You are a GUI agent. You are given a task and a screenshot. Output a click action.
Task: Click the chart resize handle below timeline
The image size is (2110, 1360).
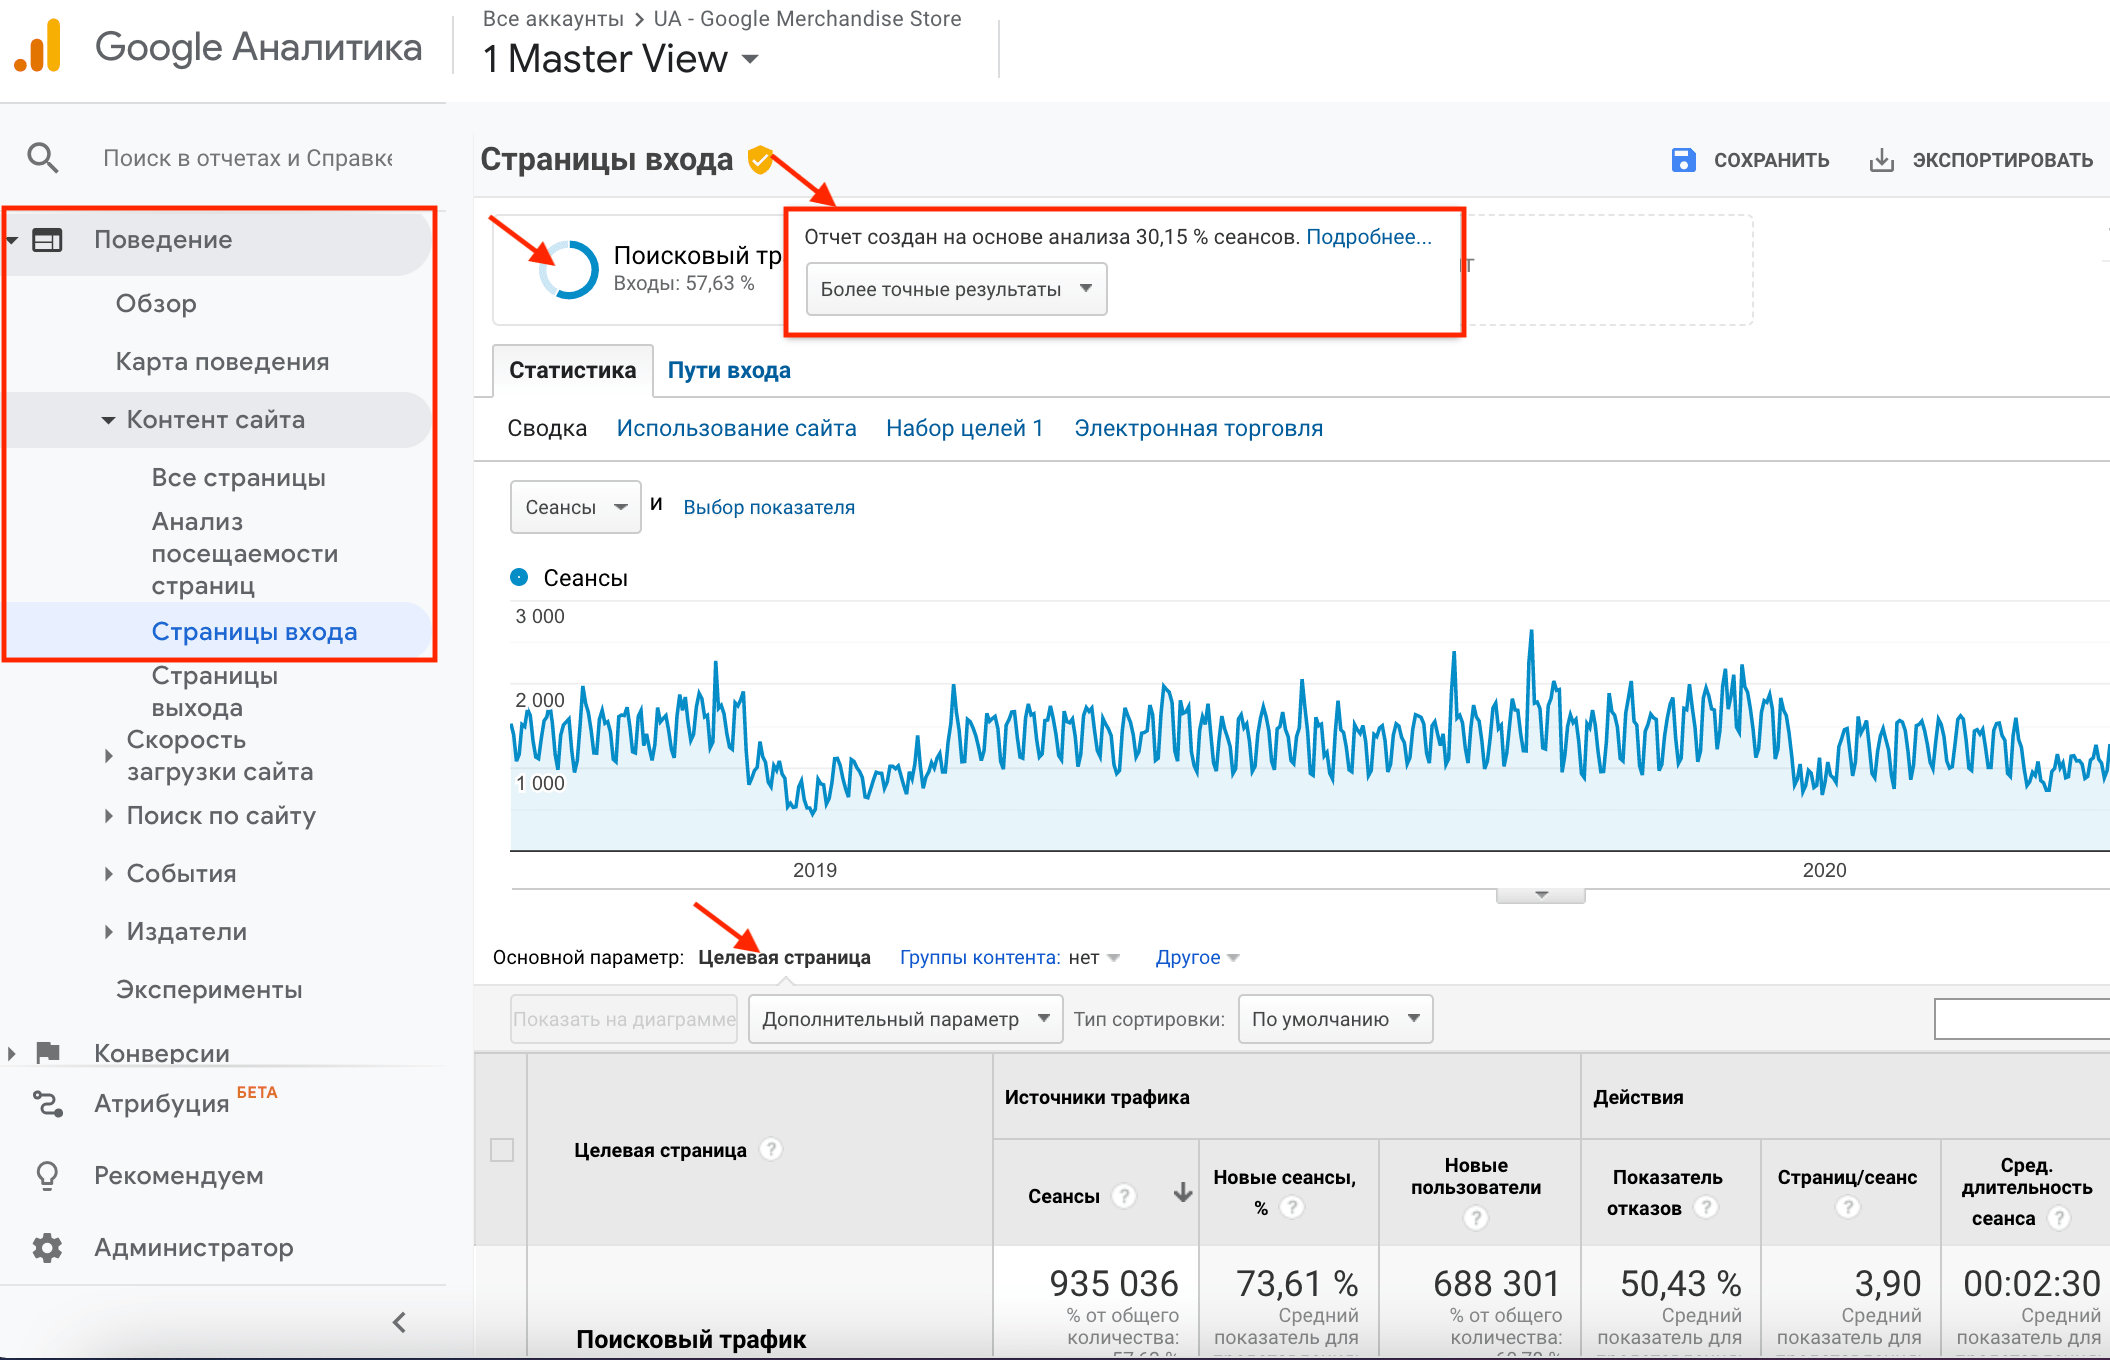pos(1541,895)
